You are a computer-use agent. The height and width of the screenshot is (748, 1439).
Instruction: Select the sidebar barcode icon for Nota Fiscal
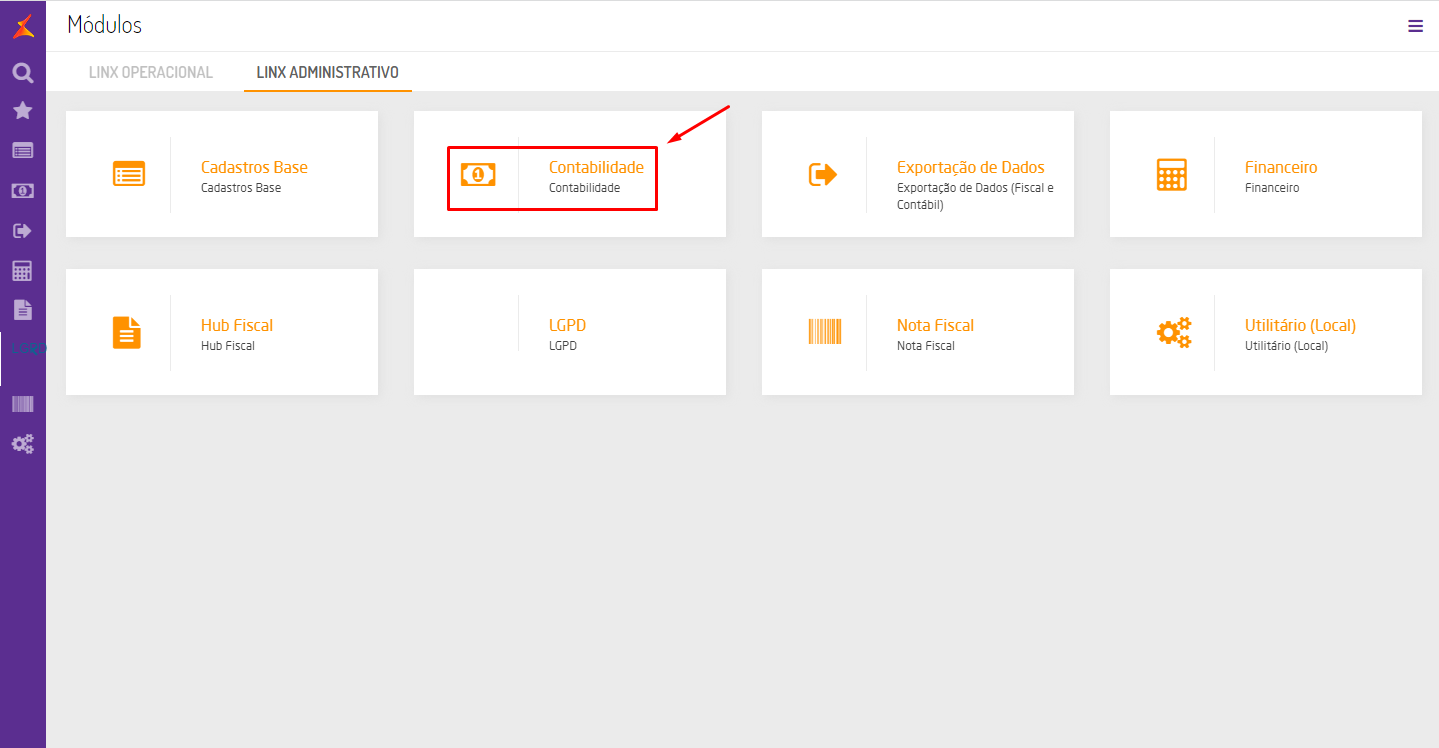(x=22, y=404)
